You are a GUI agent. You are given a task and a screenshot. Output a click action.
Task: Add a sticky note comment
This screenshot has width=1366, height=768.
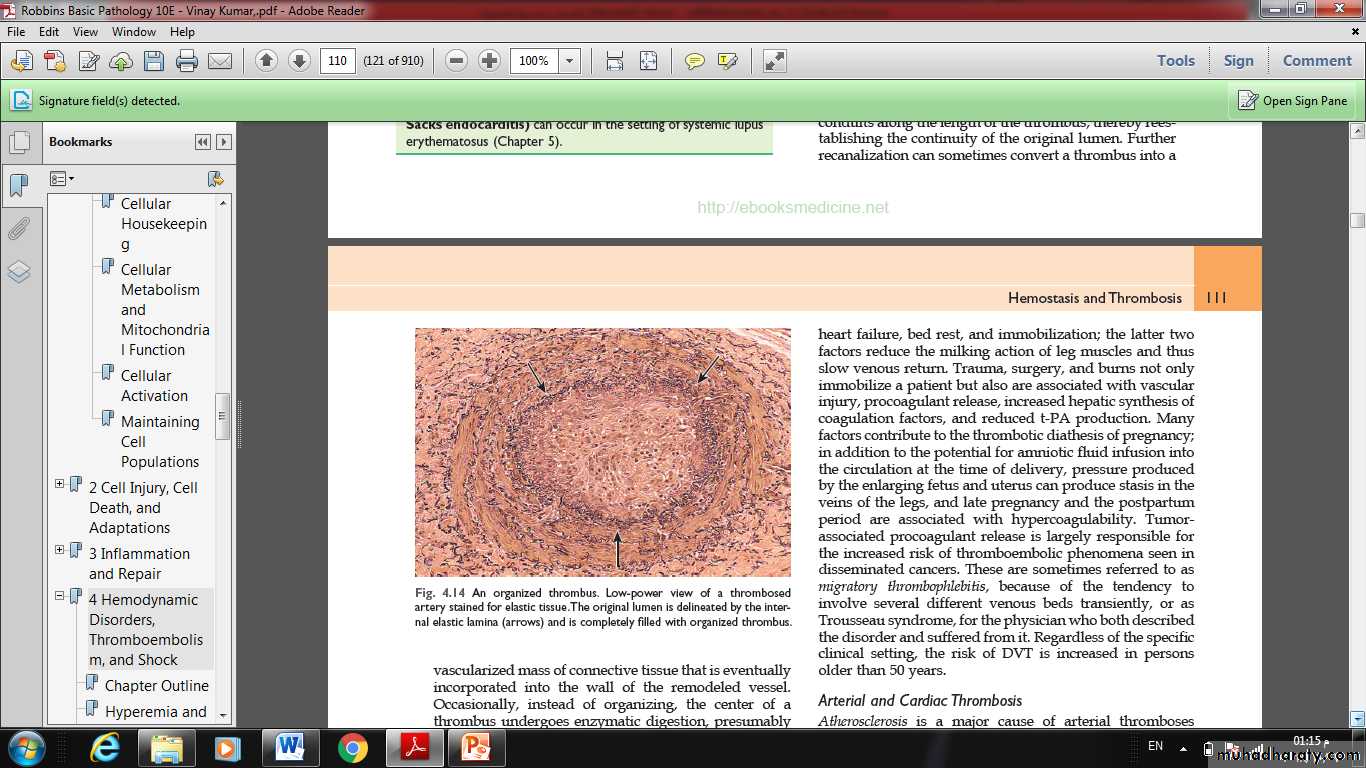coord(694,61)
